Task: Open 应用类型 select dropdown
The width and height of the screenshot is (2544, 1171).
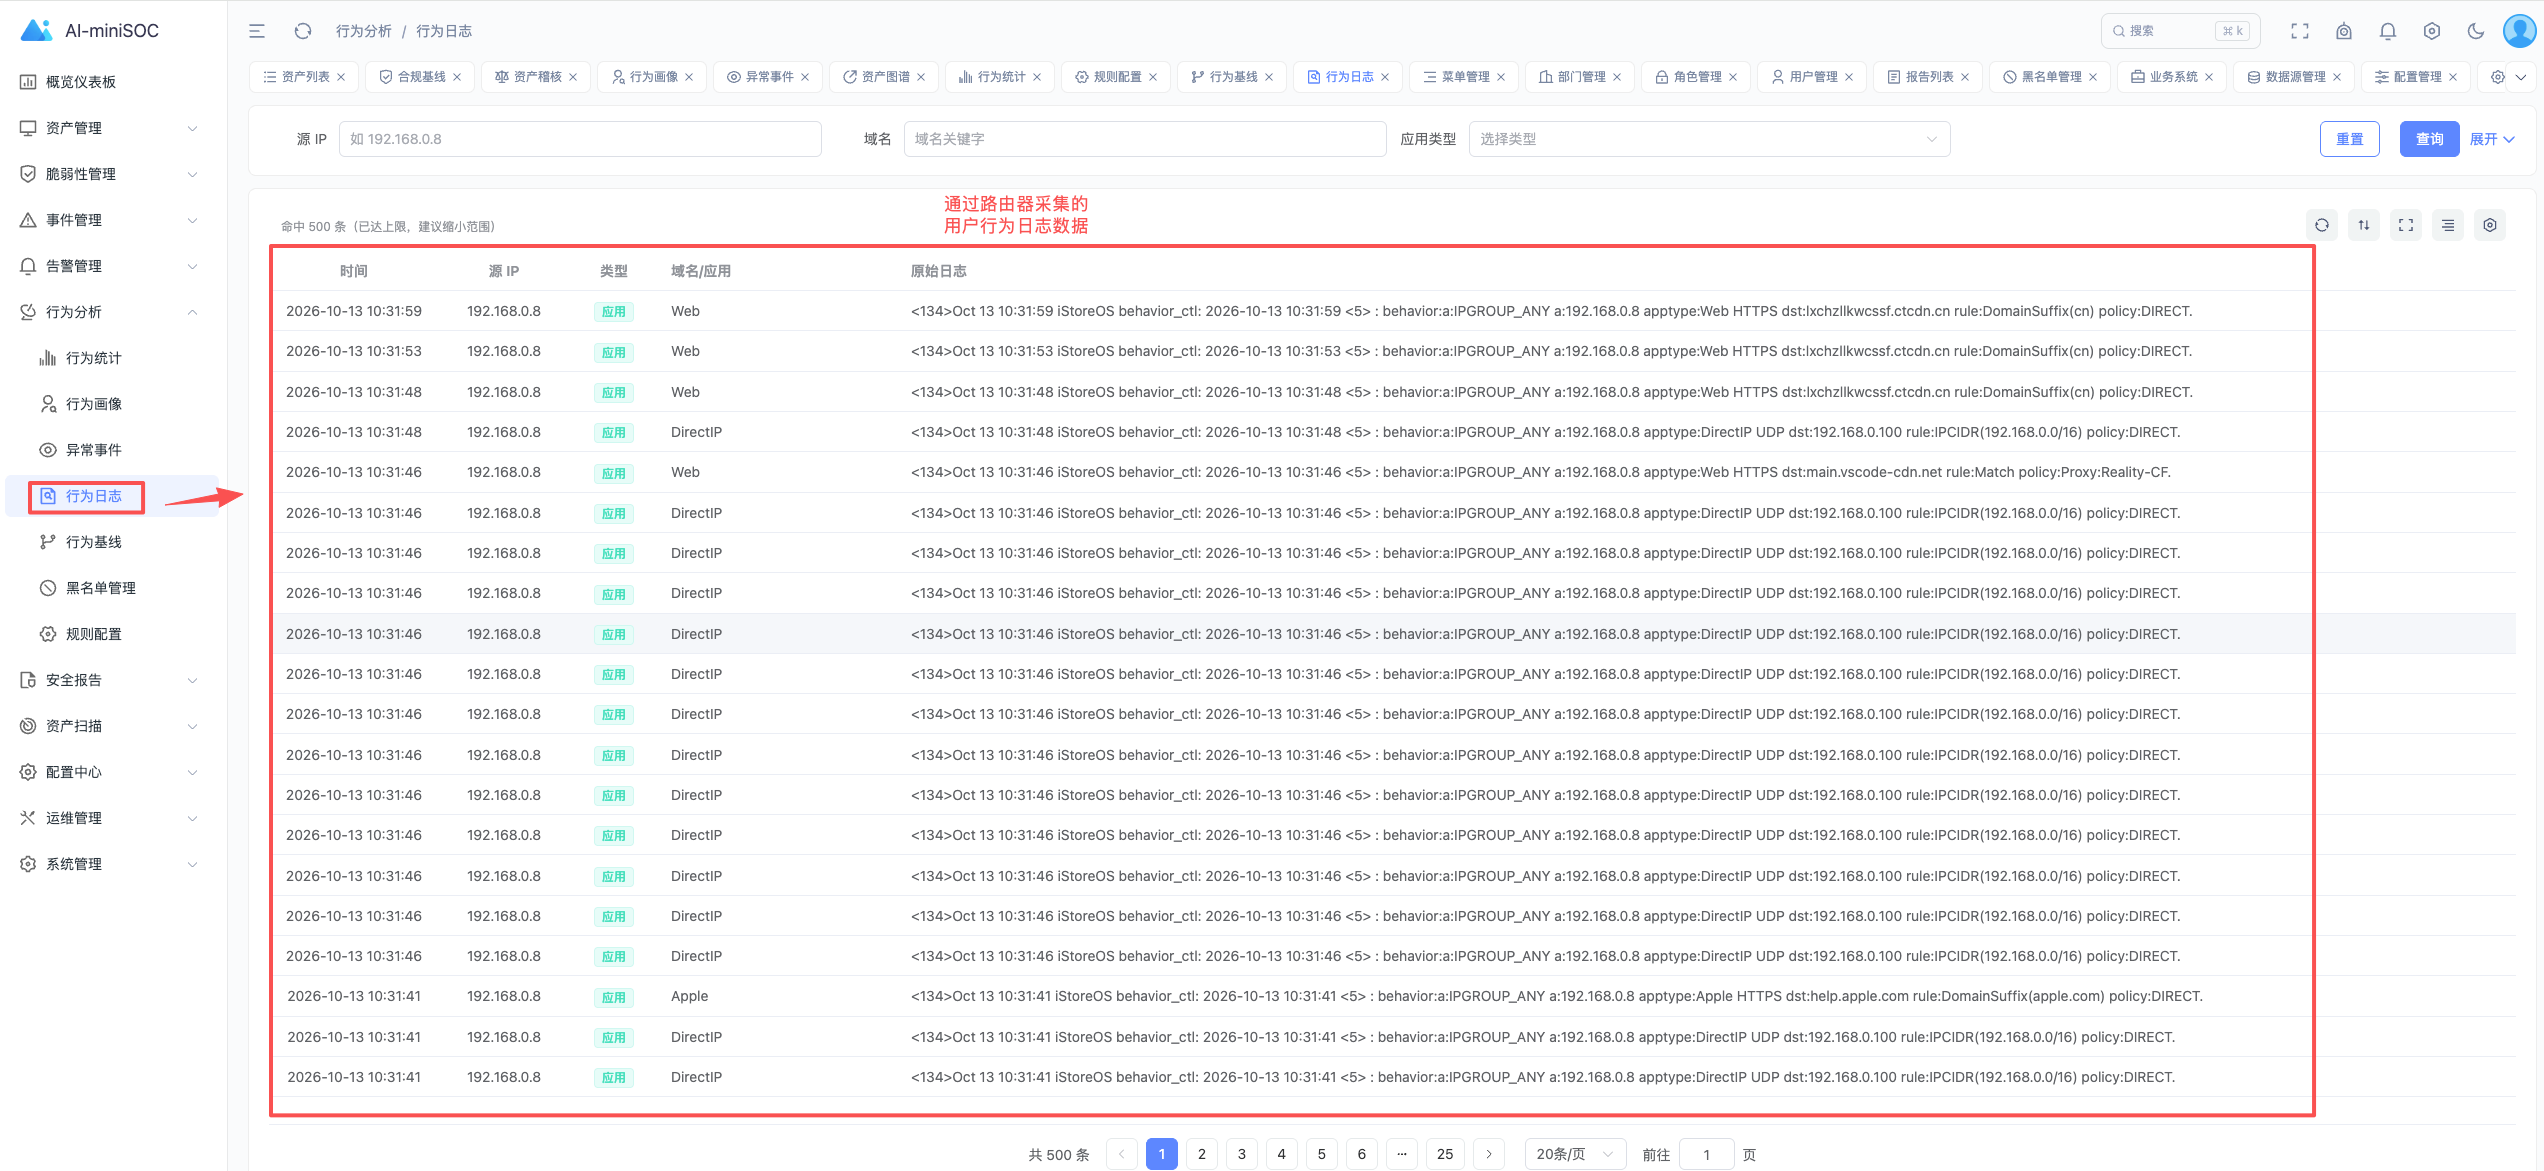Action: point(1709,139)
